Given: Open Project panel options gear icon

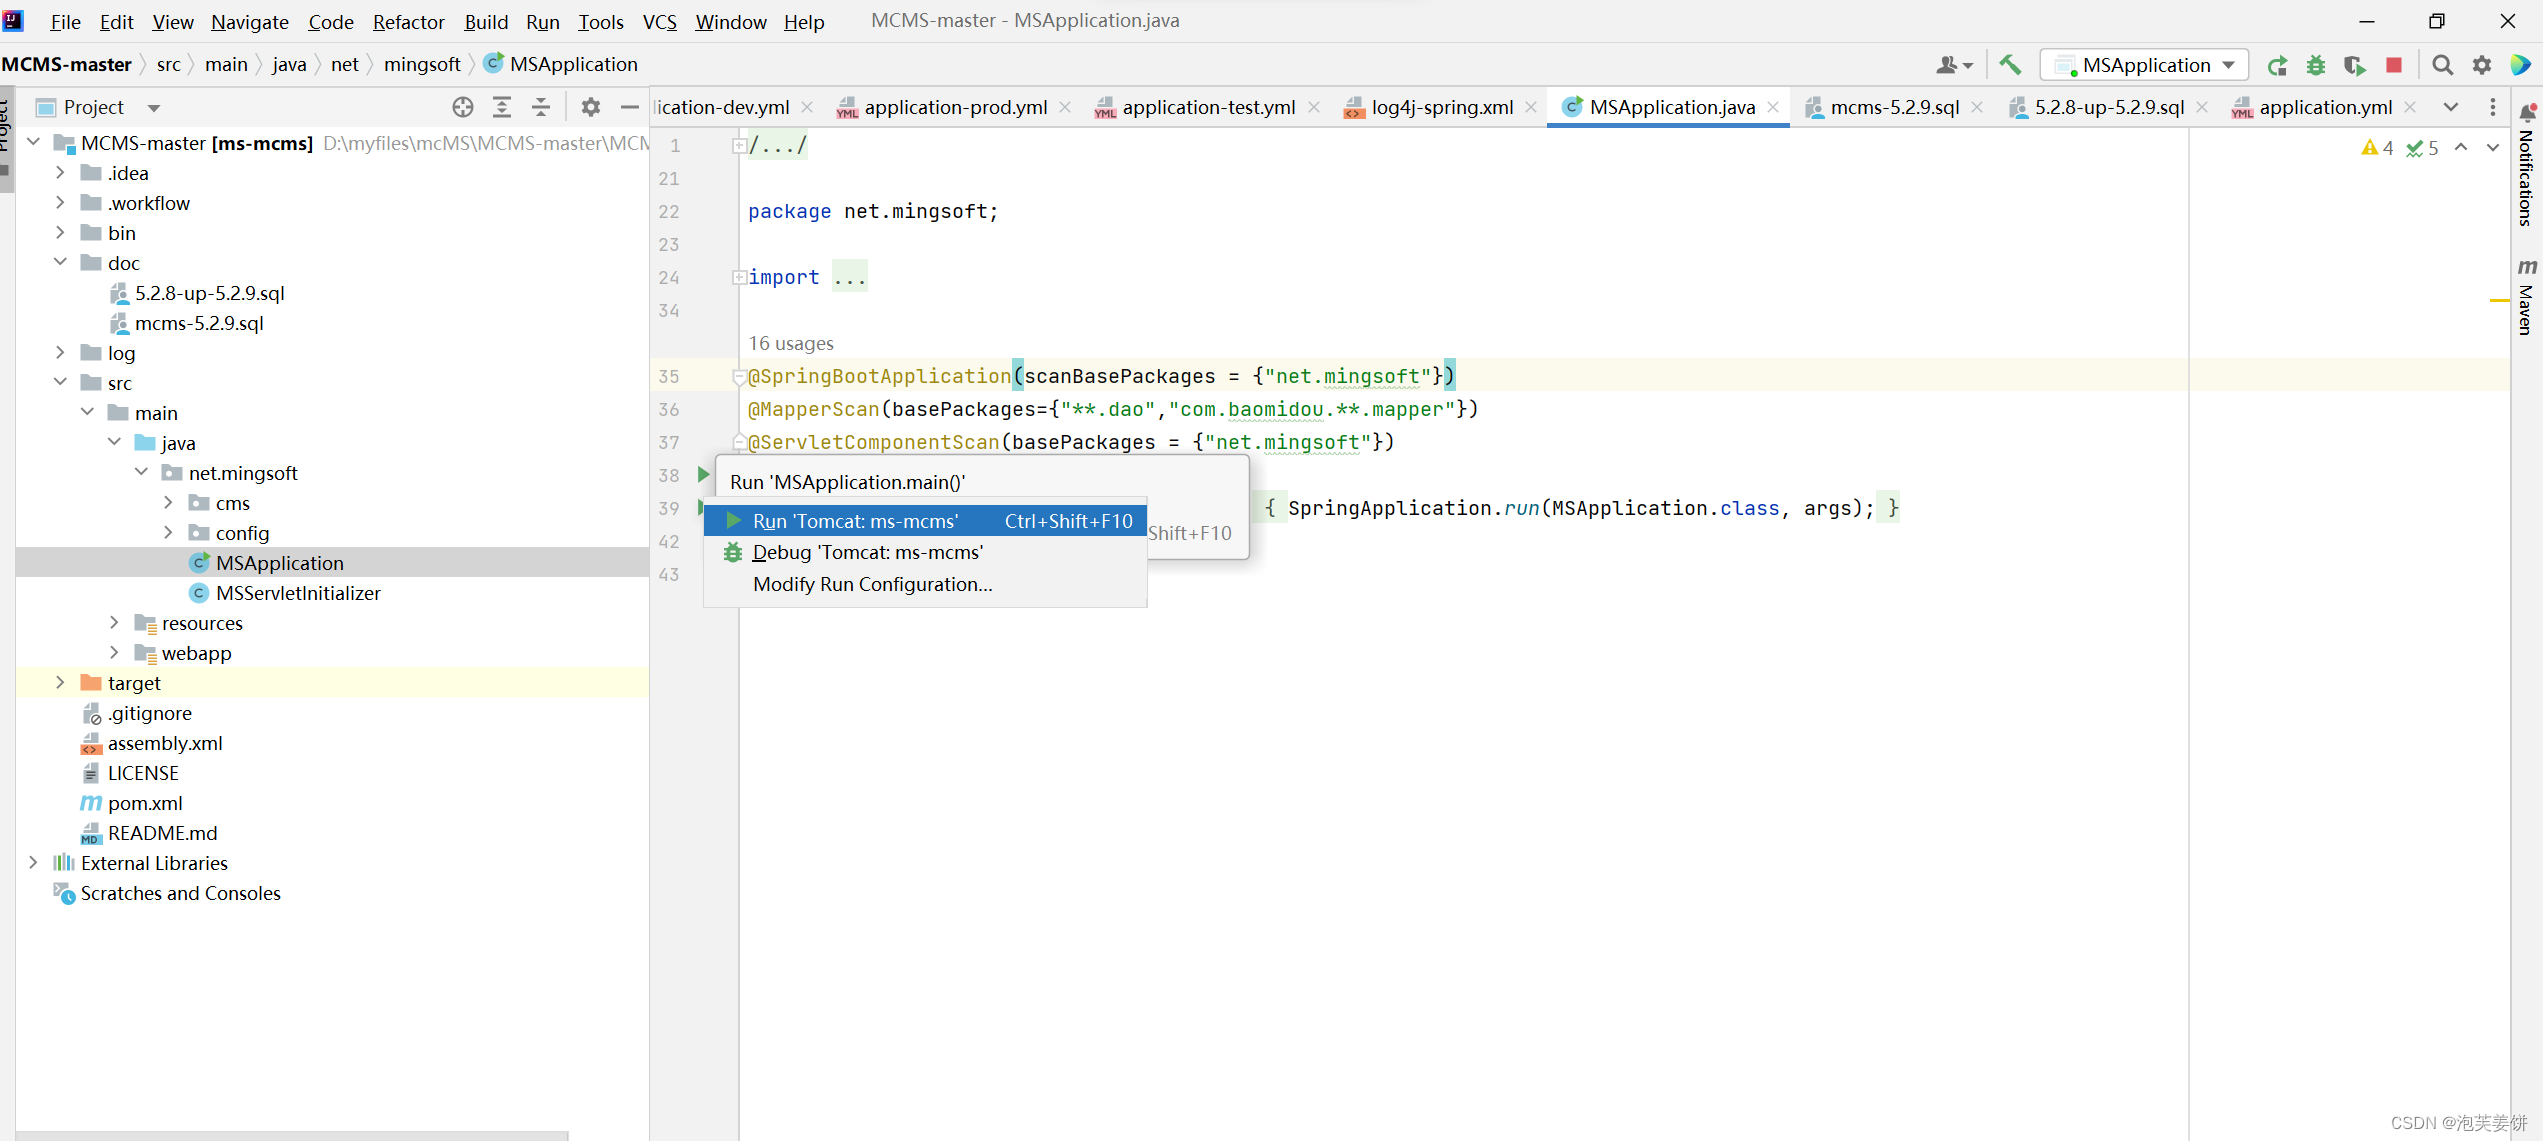Looking at the screenshot, I should (591, 107).
